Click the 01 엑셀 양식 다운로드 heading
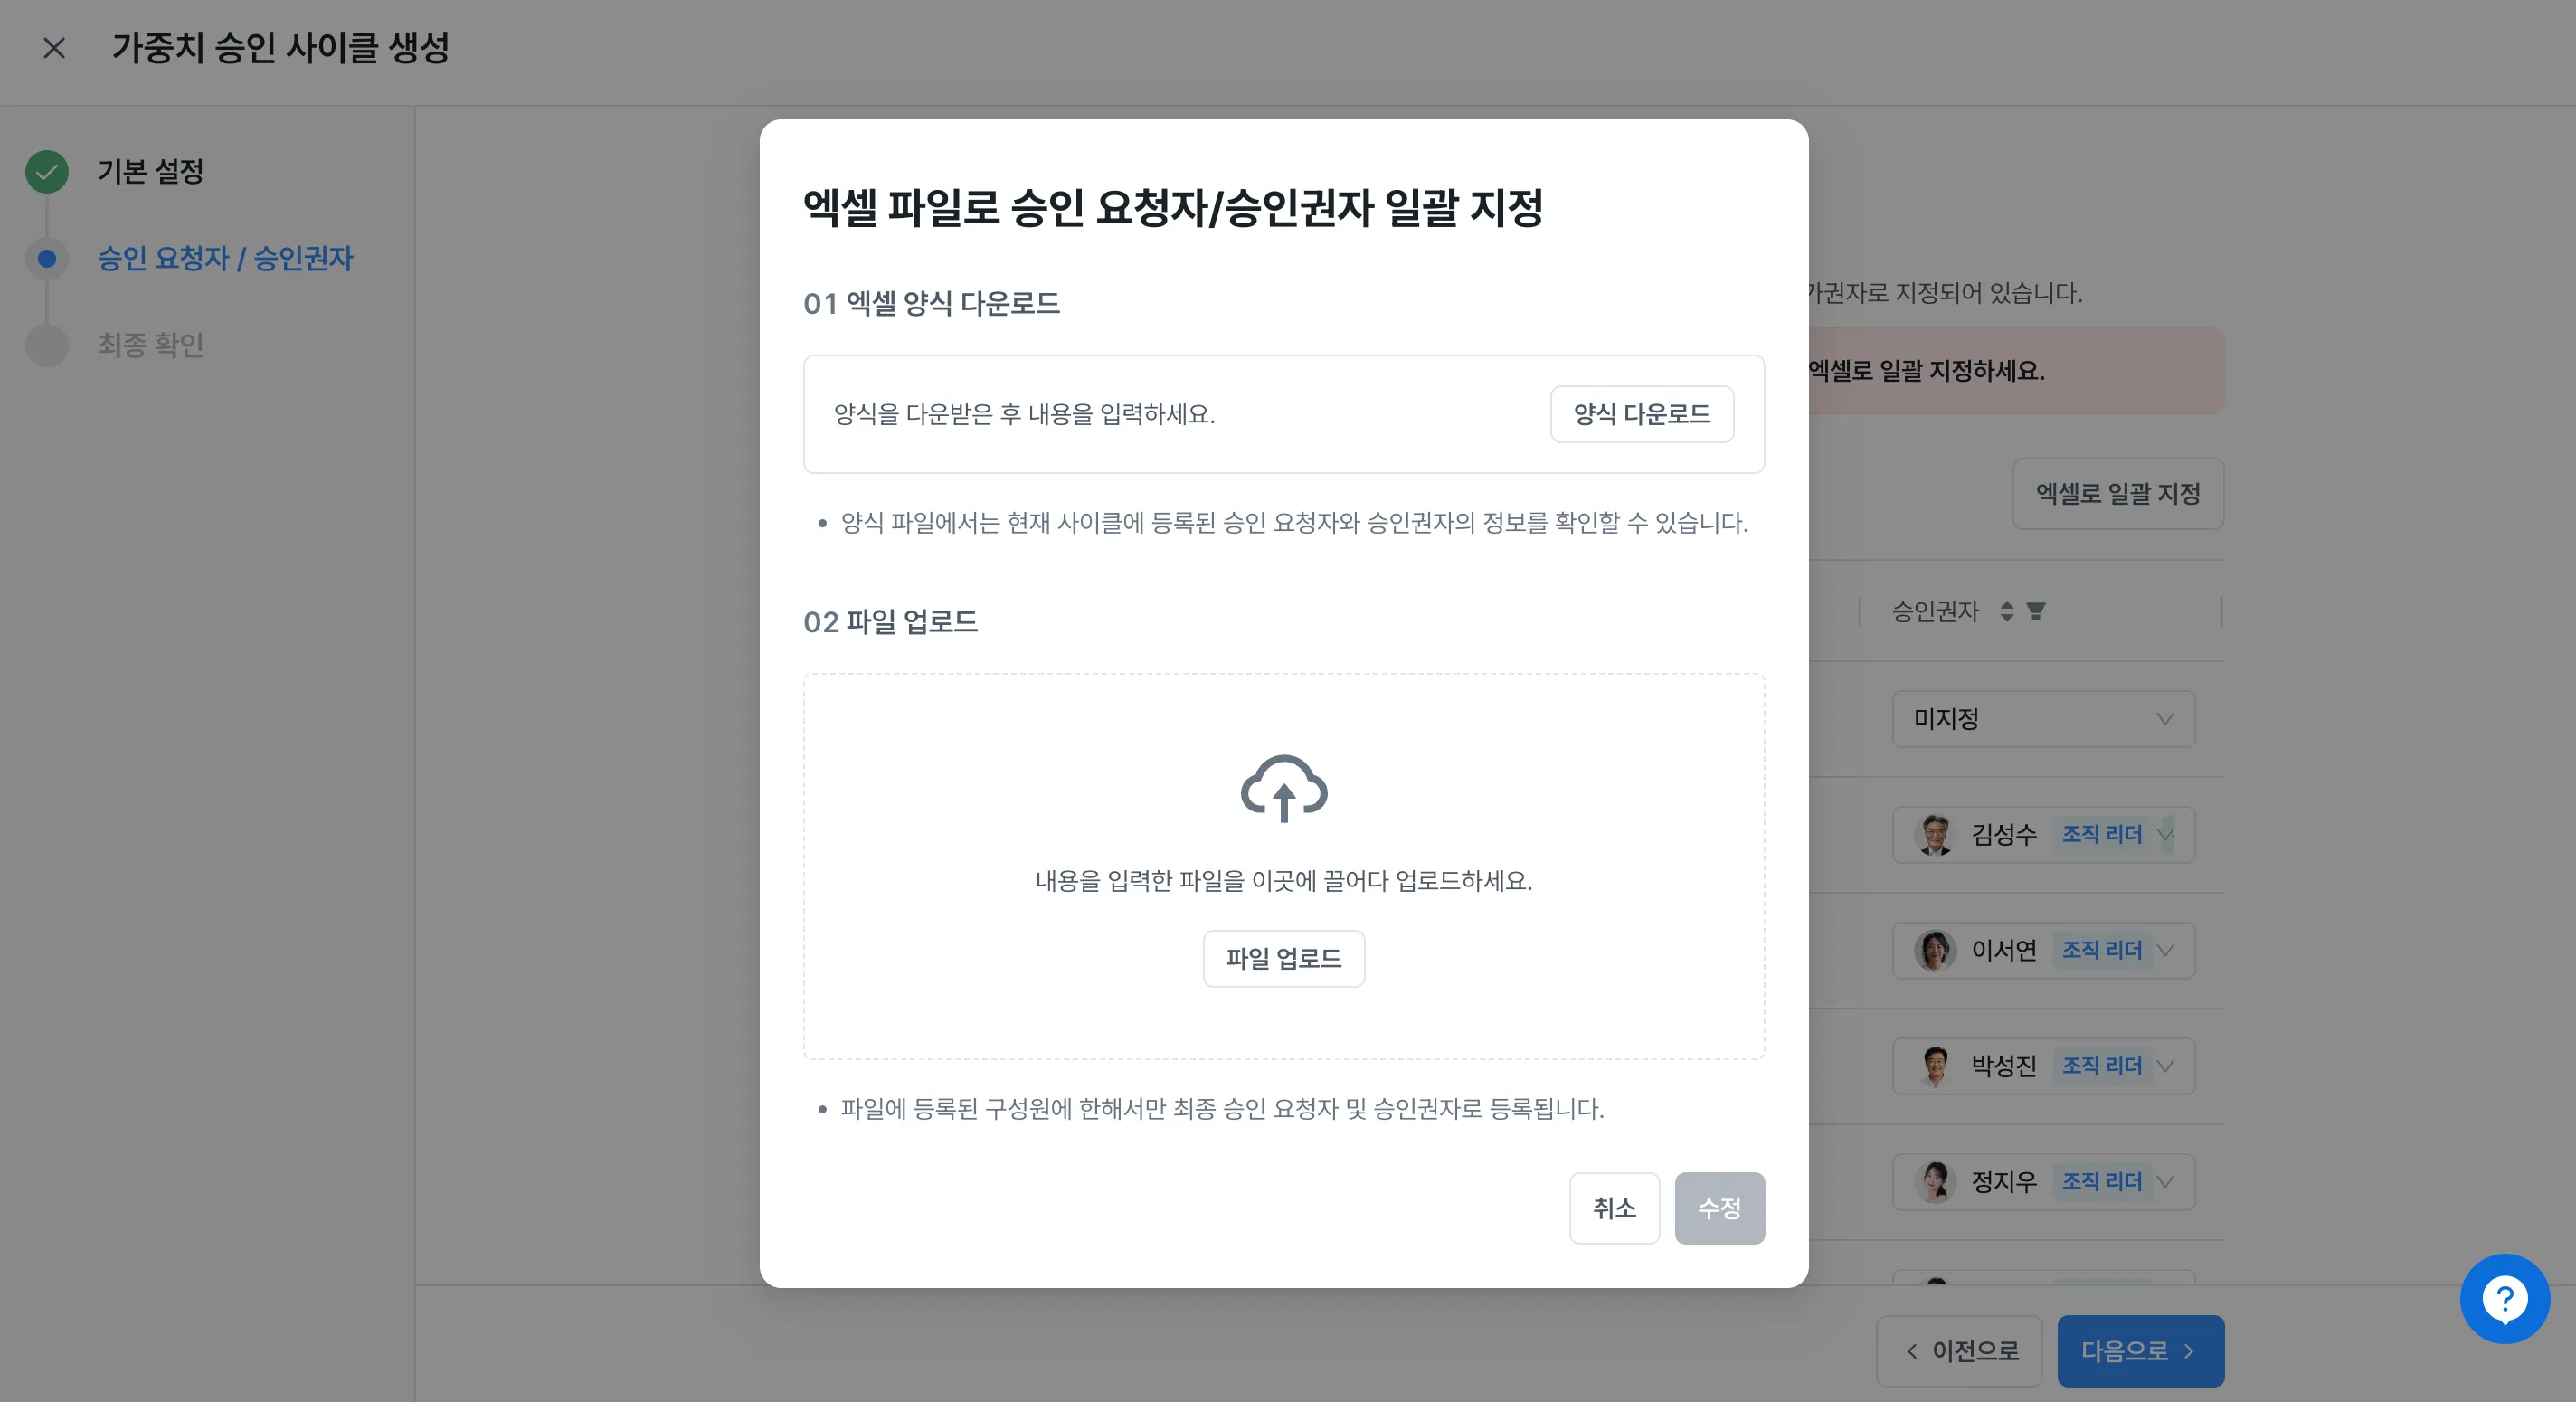The image size is (2576, 1402). pyautogui.click(x=931, y=303)
